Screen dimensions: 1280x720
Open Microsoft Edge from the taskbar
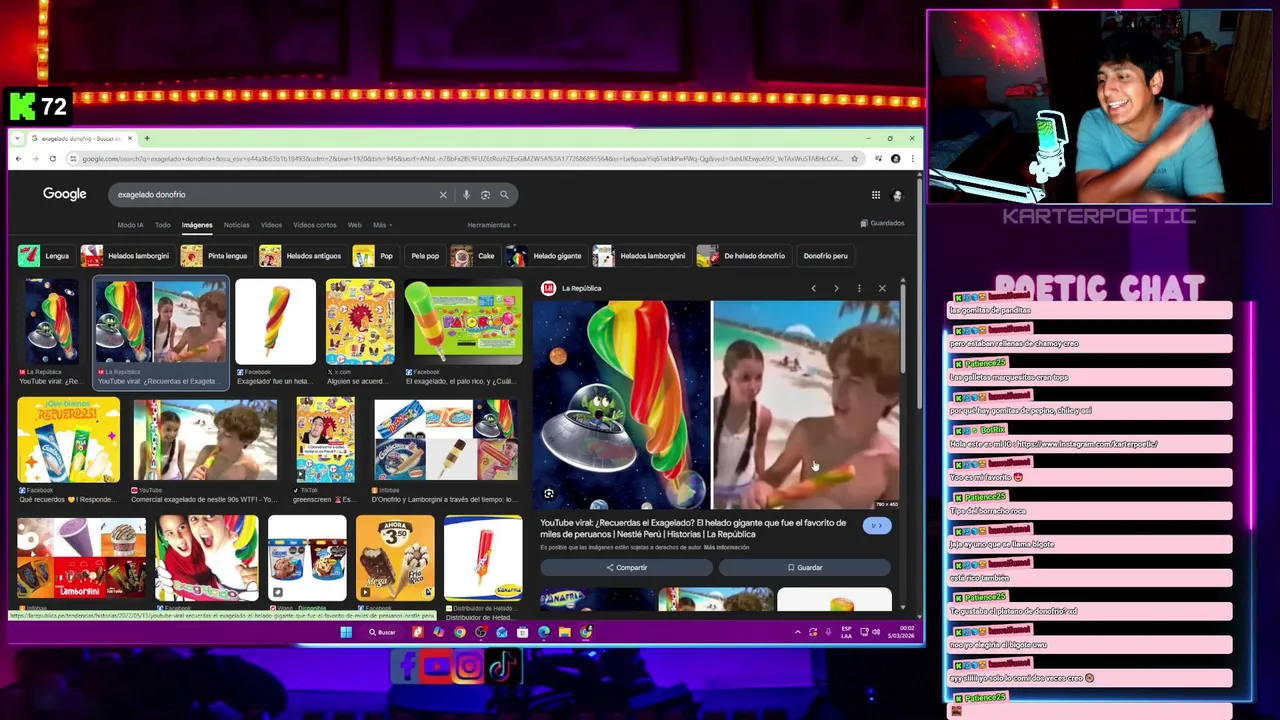tap(543, 632)
